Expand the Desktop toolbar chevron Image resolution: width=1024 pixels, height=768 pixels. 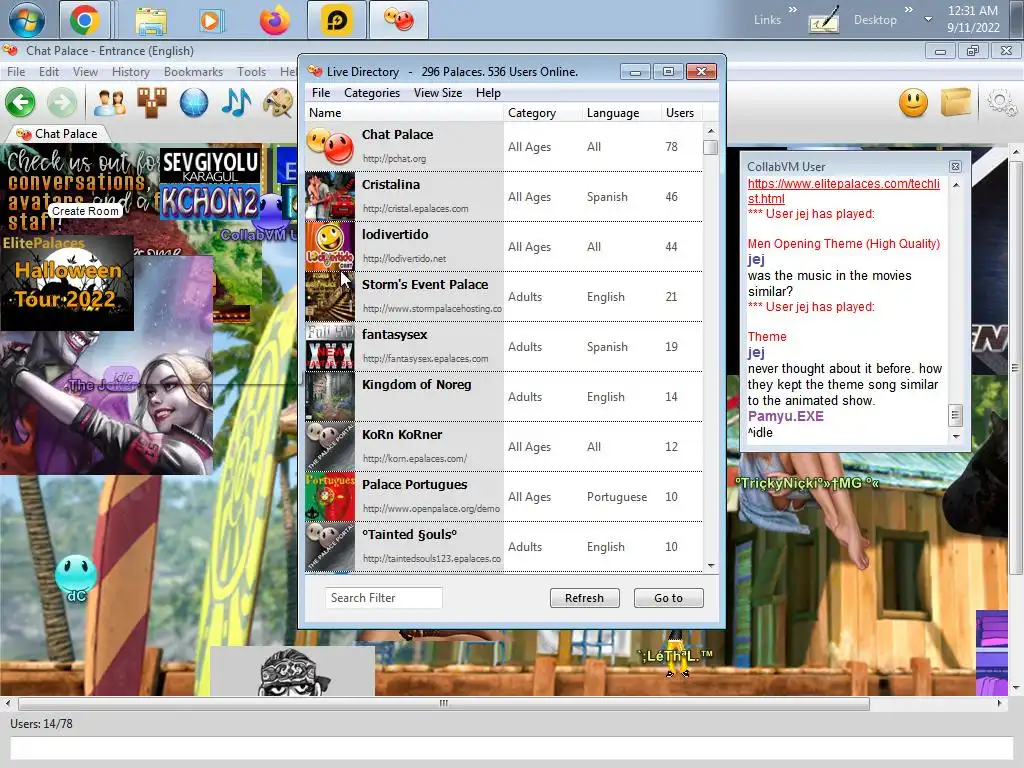[x=908, y=10]
